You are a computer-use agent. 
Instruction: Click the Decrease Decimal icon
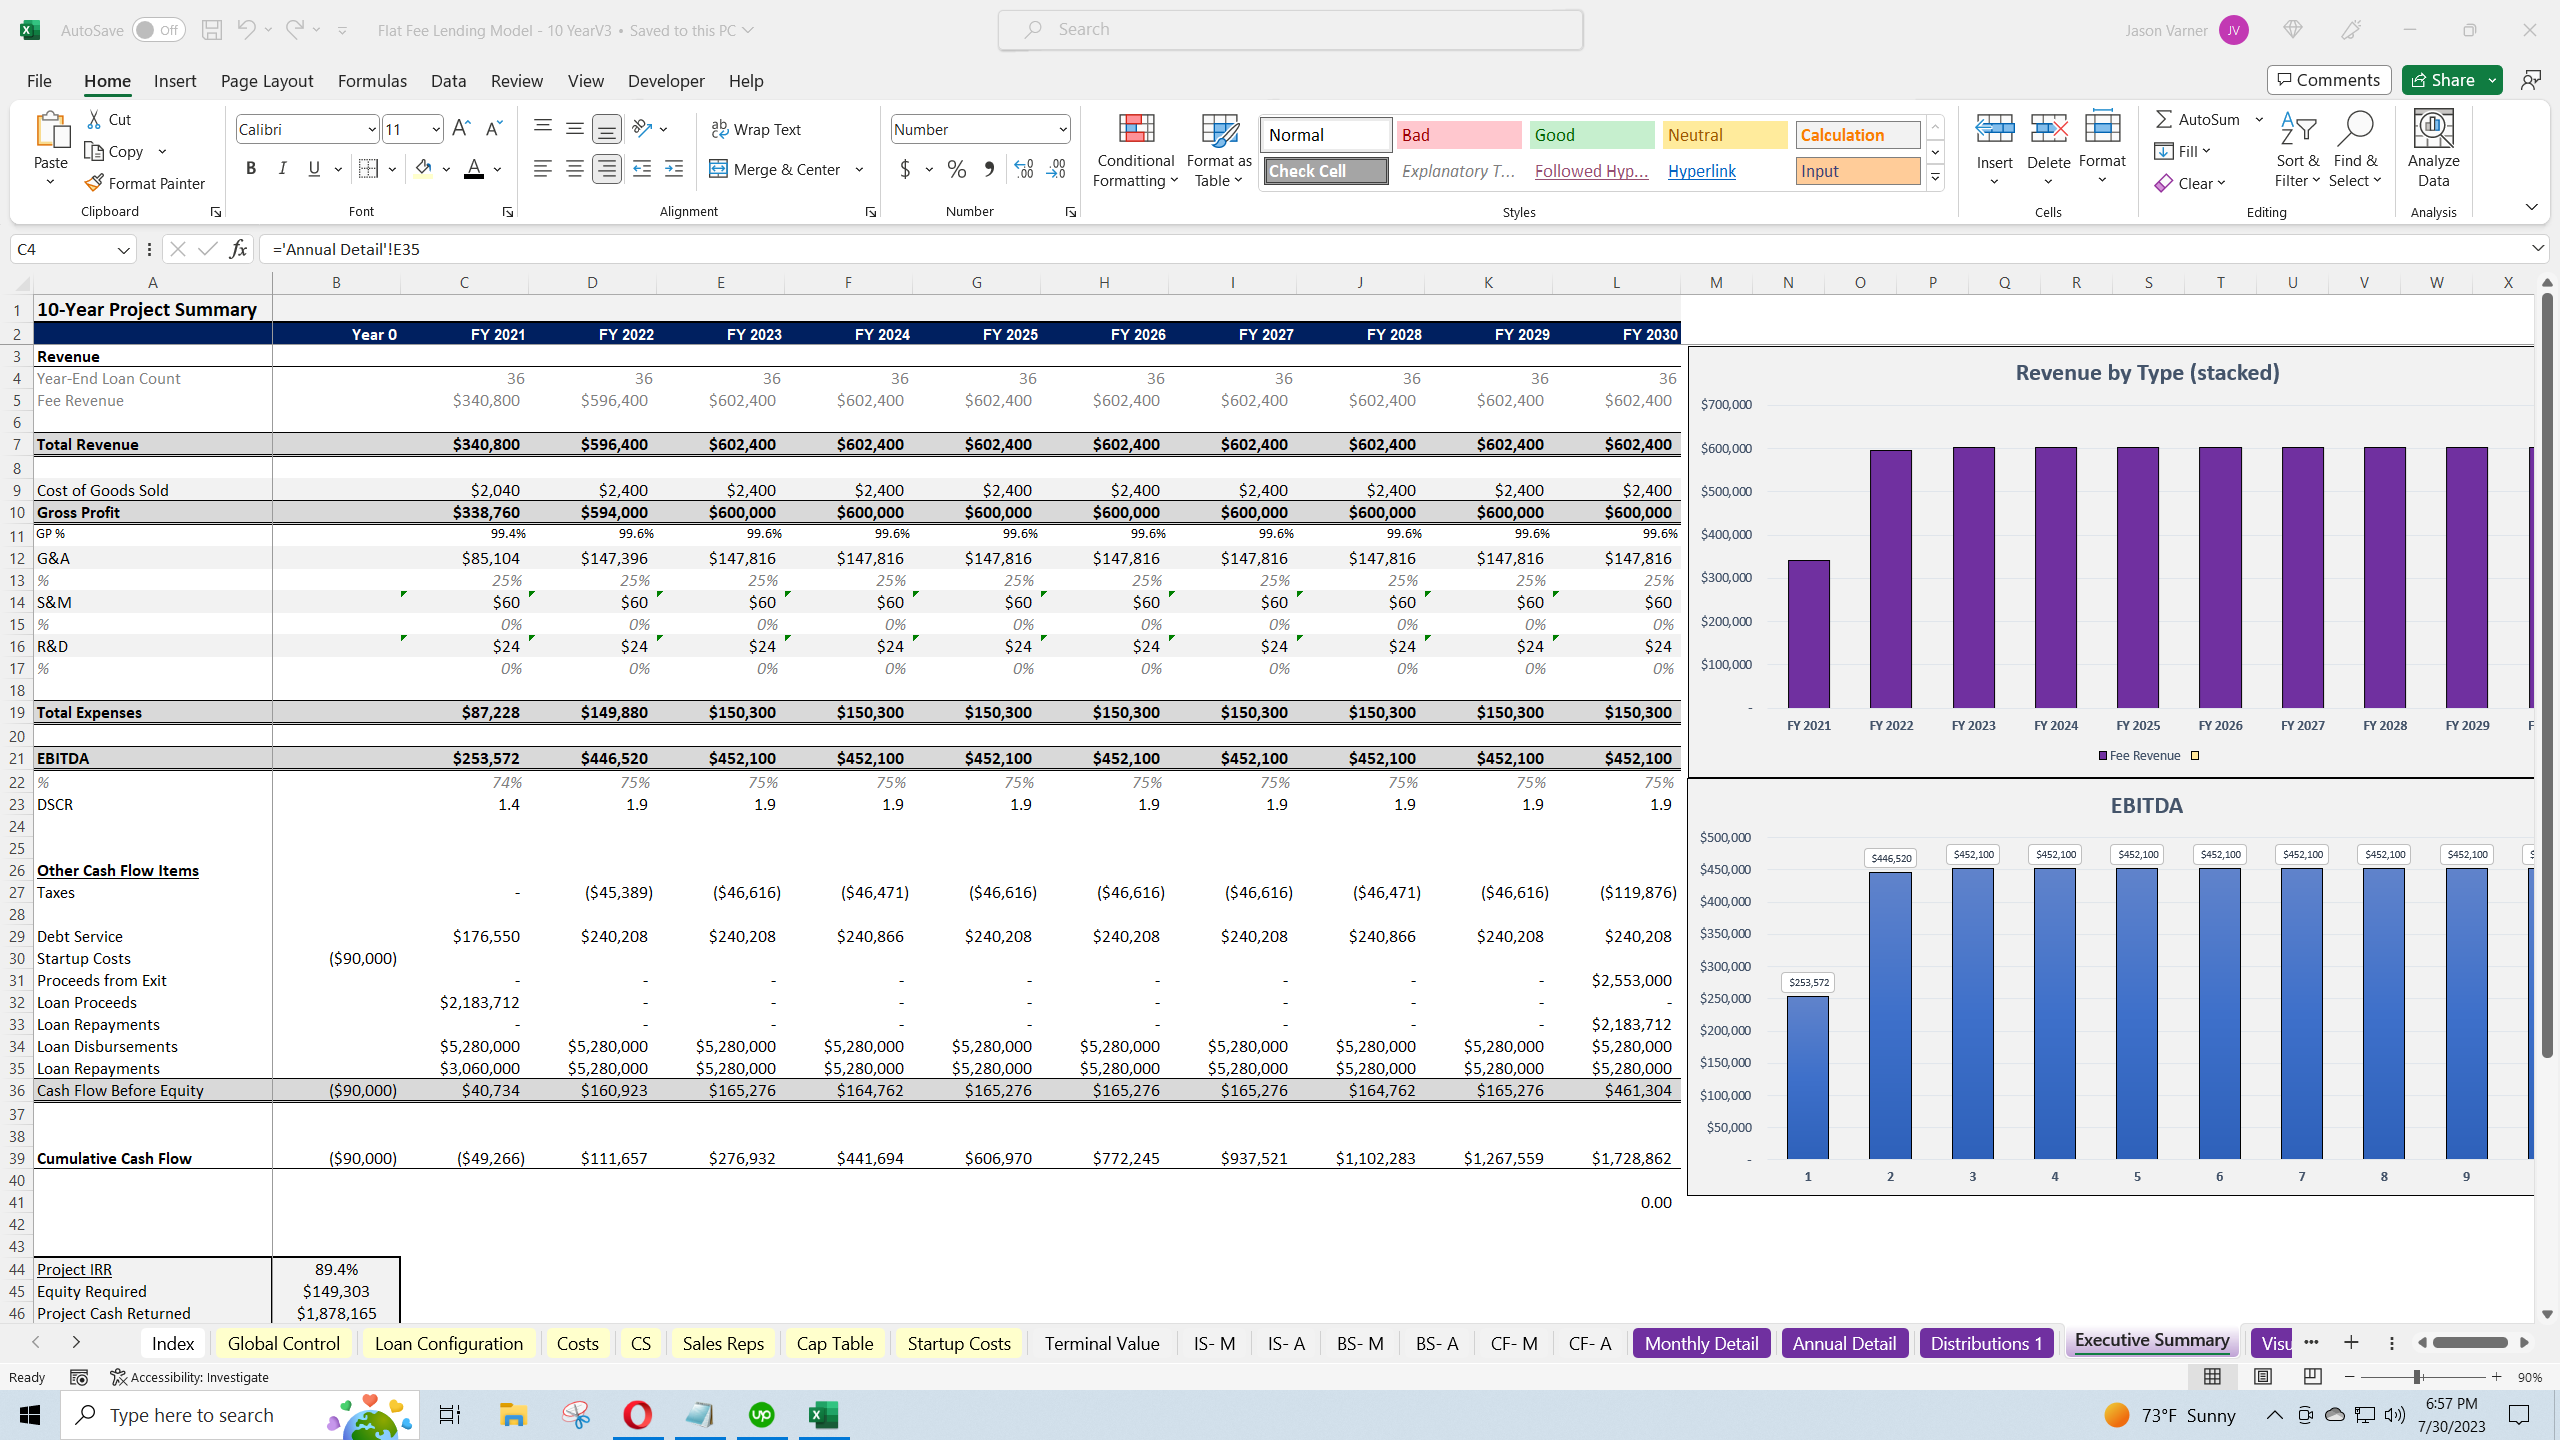(x=1057, y=169)
